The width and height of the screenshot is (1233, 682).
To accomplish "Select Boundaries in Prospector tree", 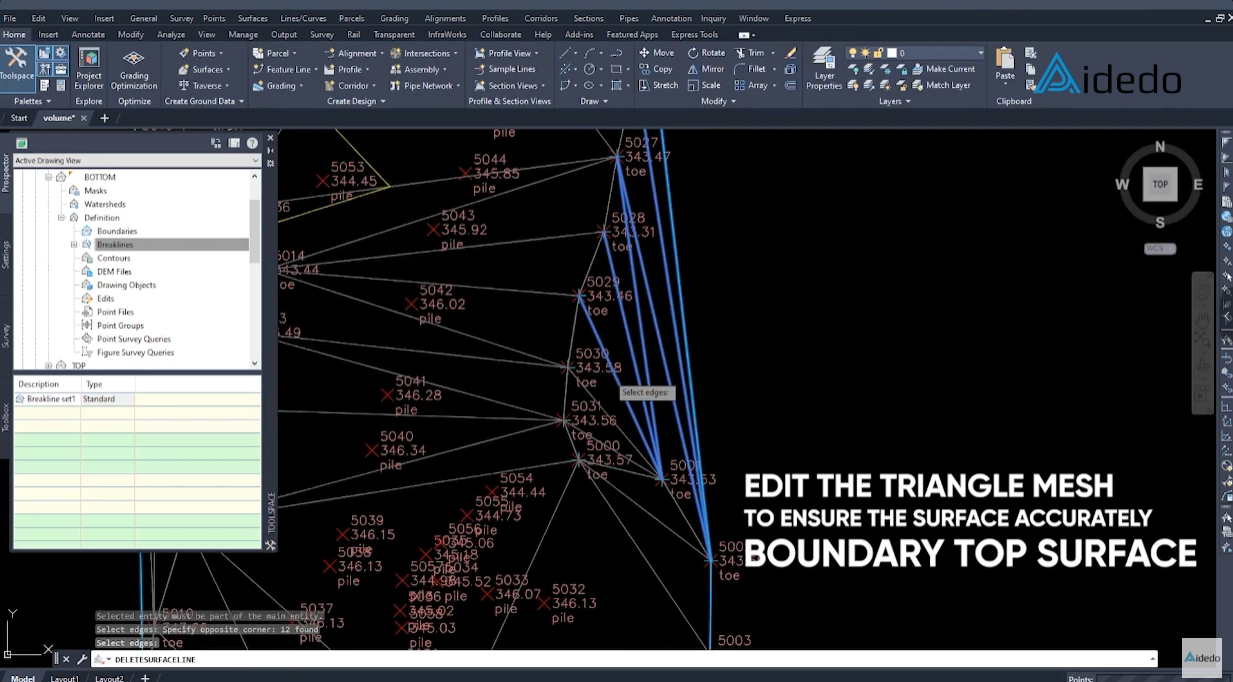I will click(x=117, y=231).
